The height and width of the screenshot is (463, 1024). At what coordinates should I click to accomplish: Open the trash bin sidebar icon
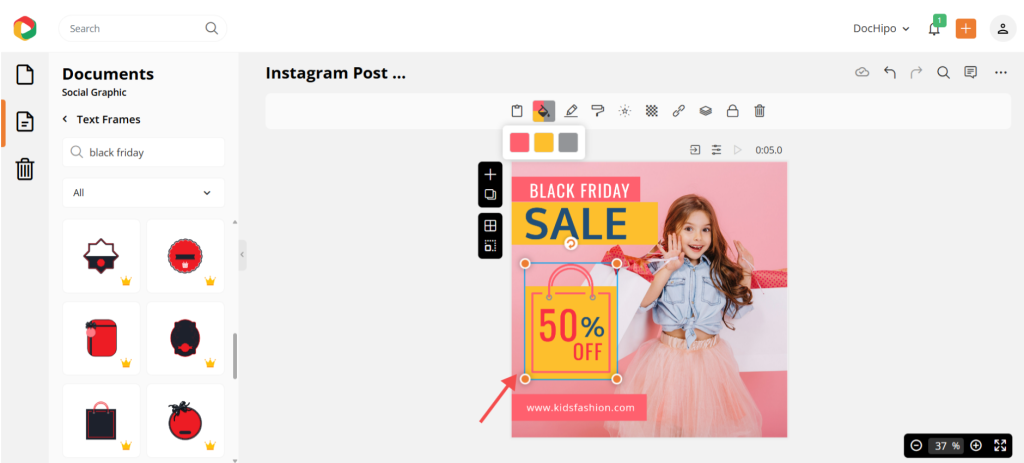pos(25,169)
